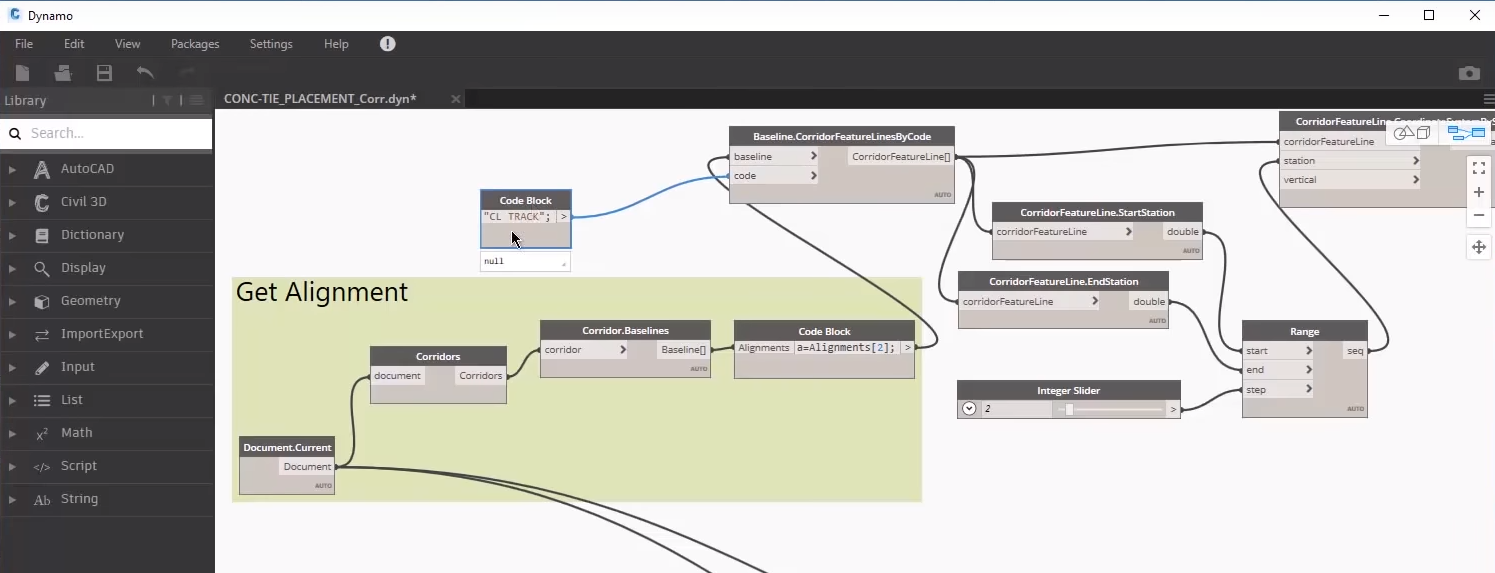Click the Zoom Out minus button

coord(1479,215)
